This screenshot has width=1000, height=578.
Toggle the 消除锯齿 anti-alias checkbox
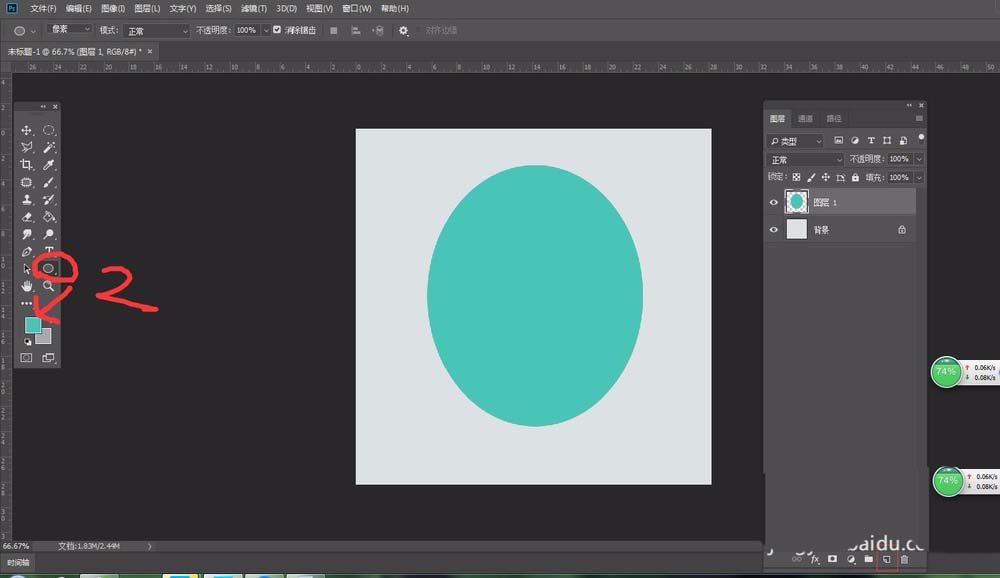pos(277,30)
